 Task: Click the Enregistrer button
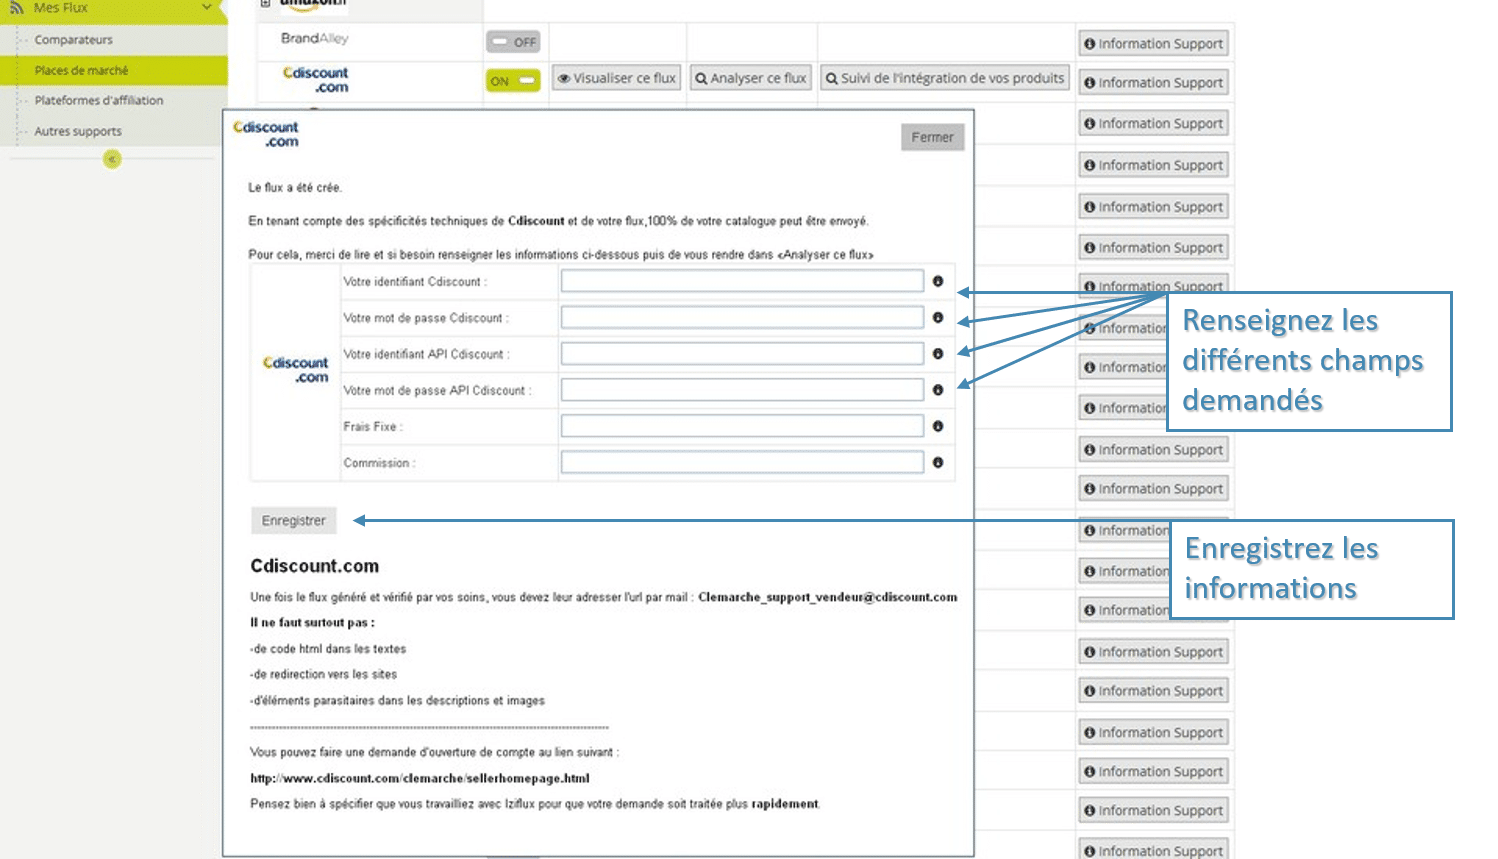[x=294, y=520]
